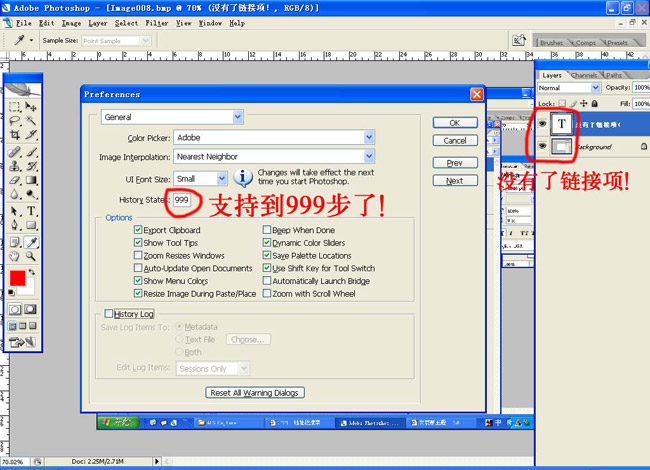Toggle Show Tool Tips checkbox
Viewport: 650px width, 470px height.
(138, 242)
